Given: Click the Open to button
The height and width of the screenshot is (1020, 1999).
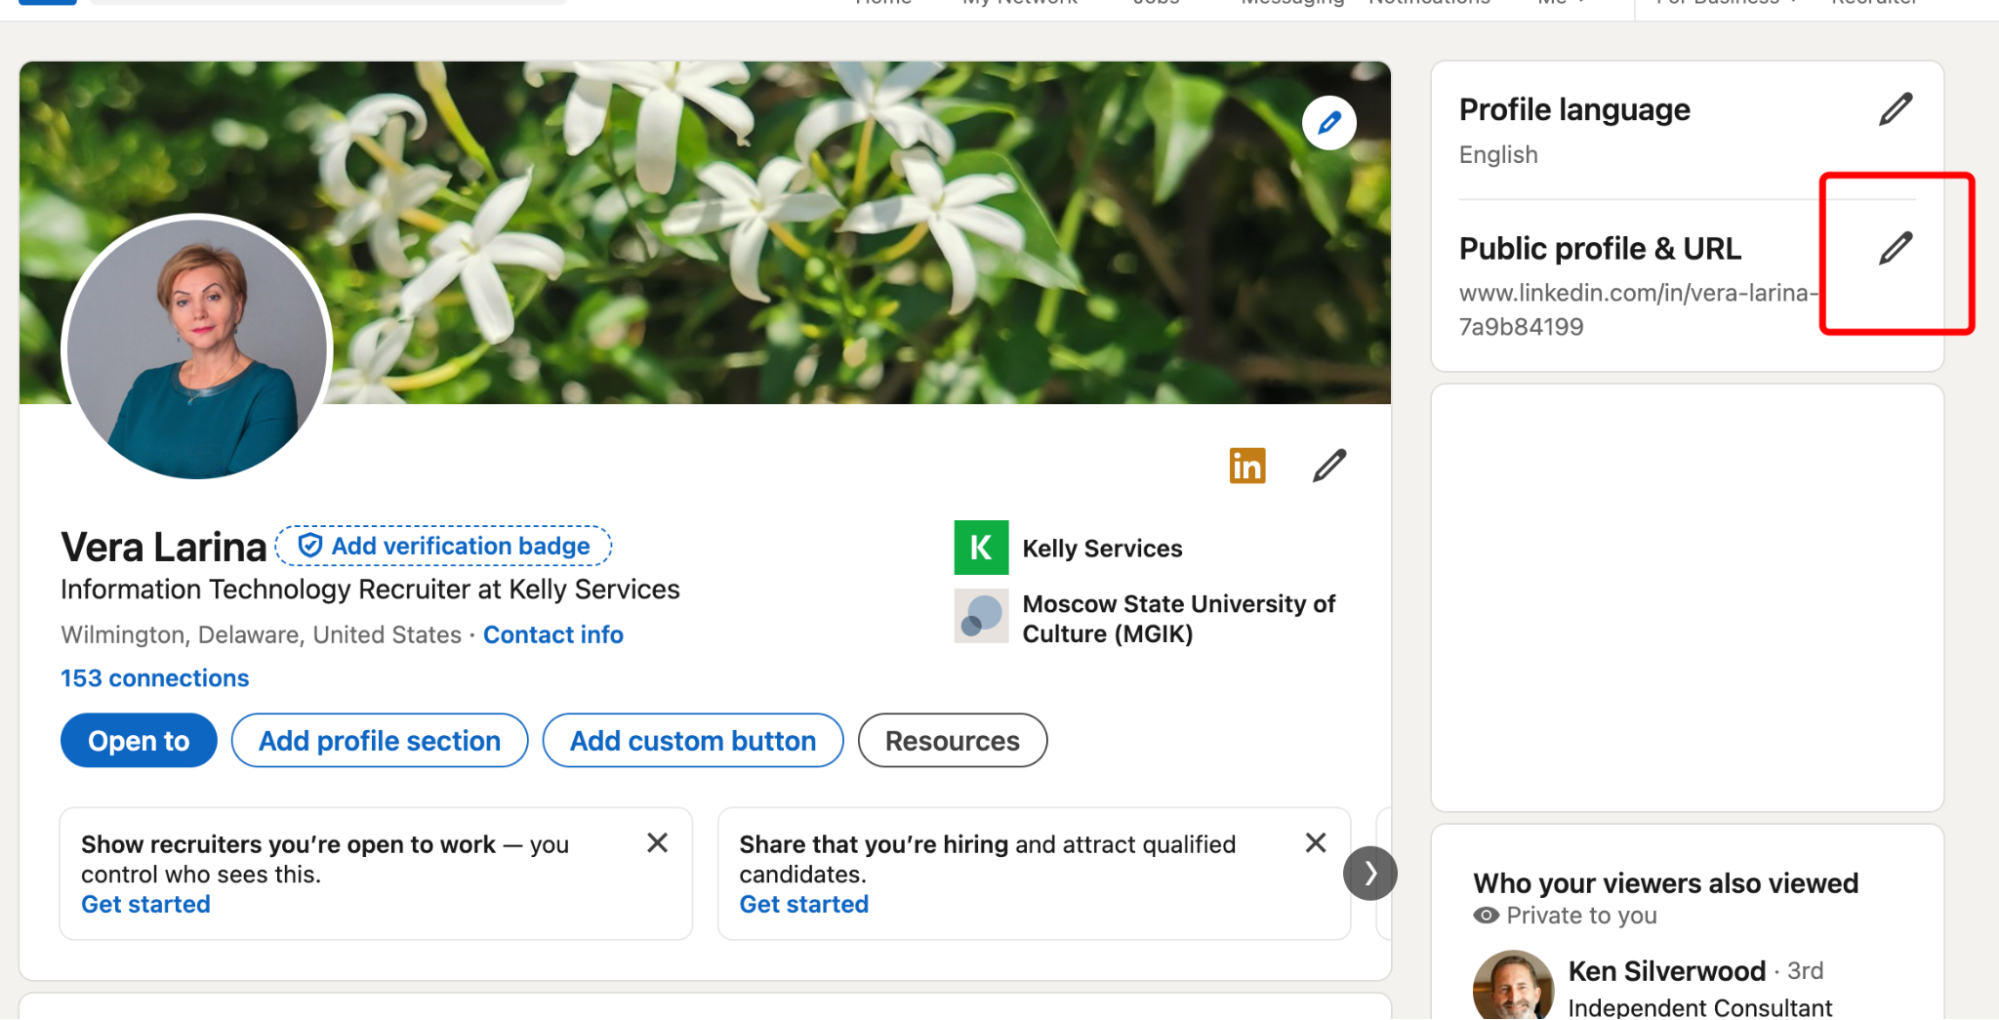Looking at the screenshot, I should 138,740.
